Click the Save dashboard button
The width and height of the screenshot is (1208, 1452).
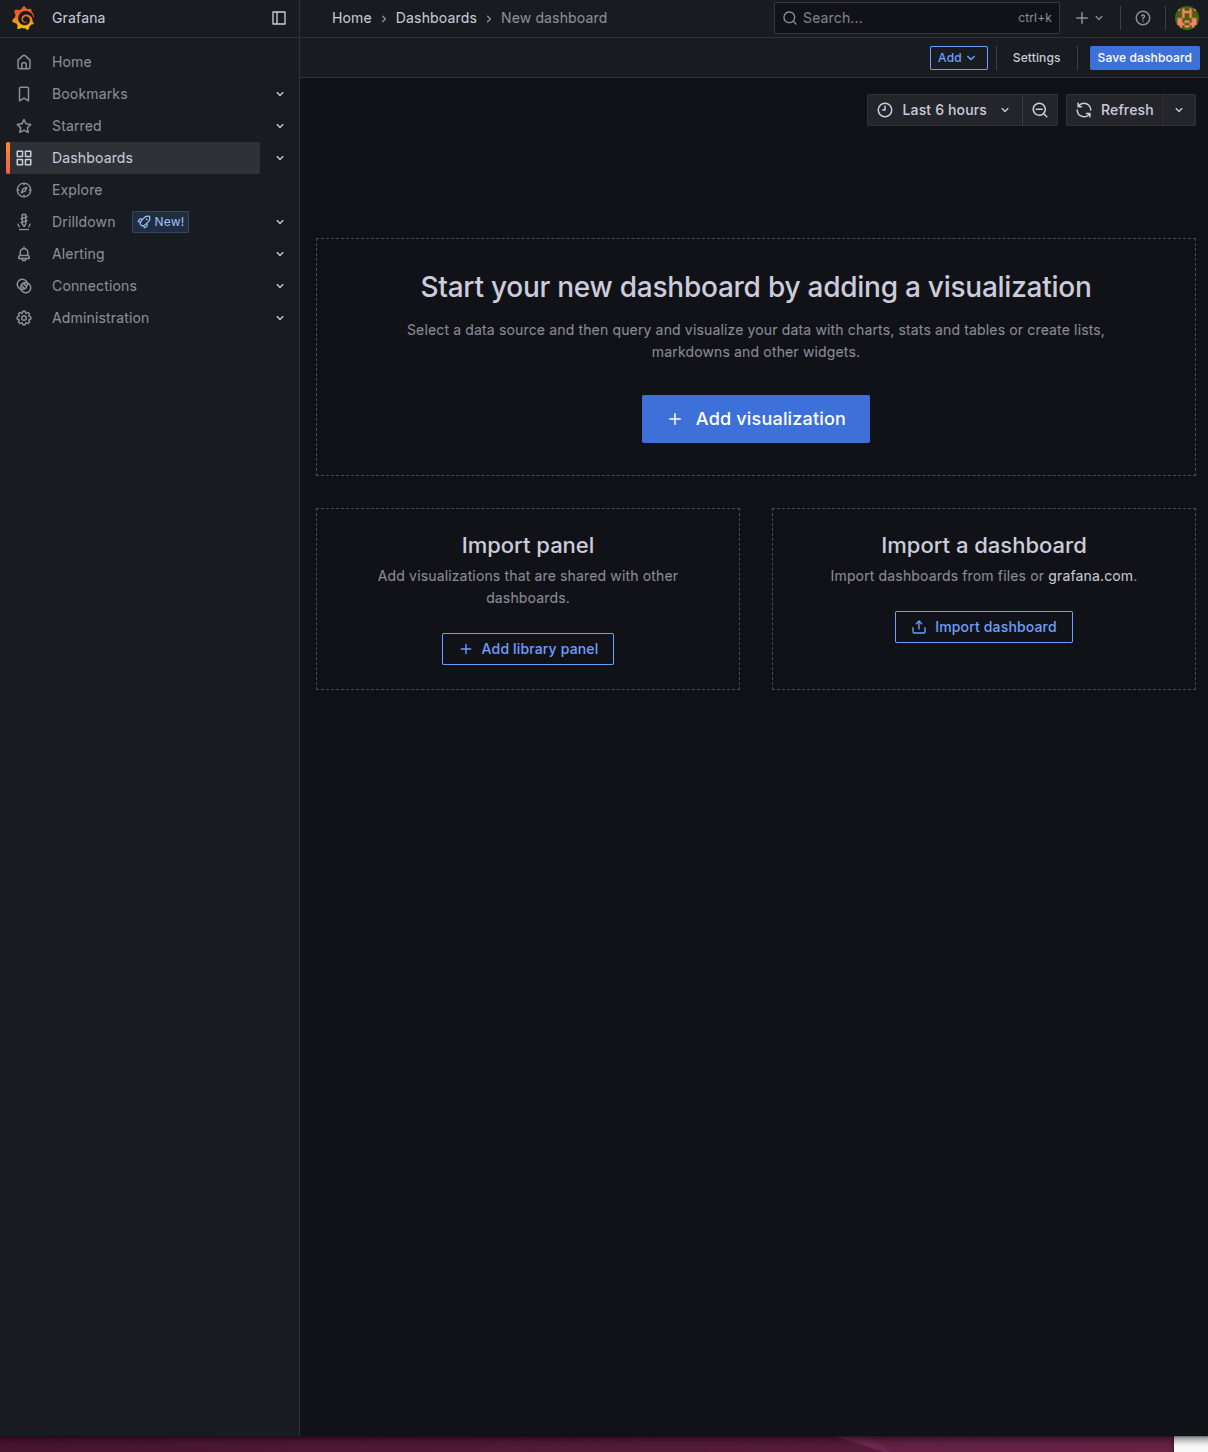pyautogui.click(x=1144, y=58)
